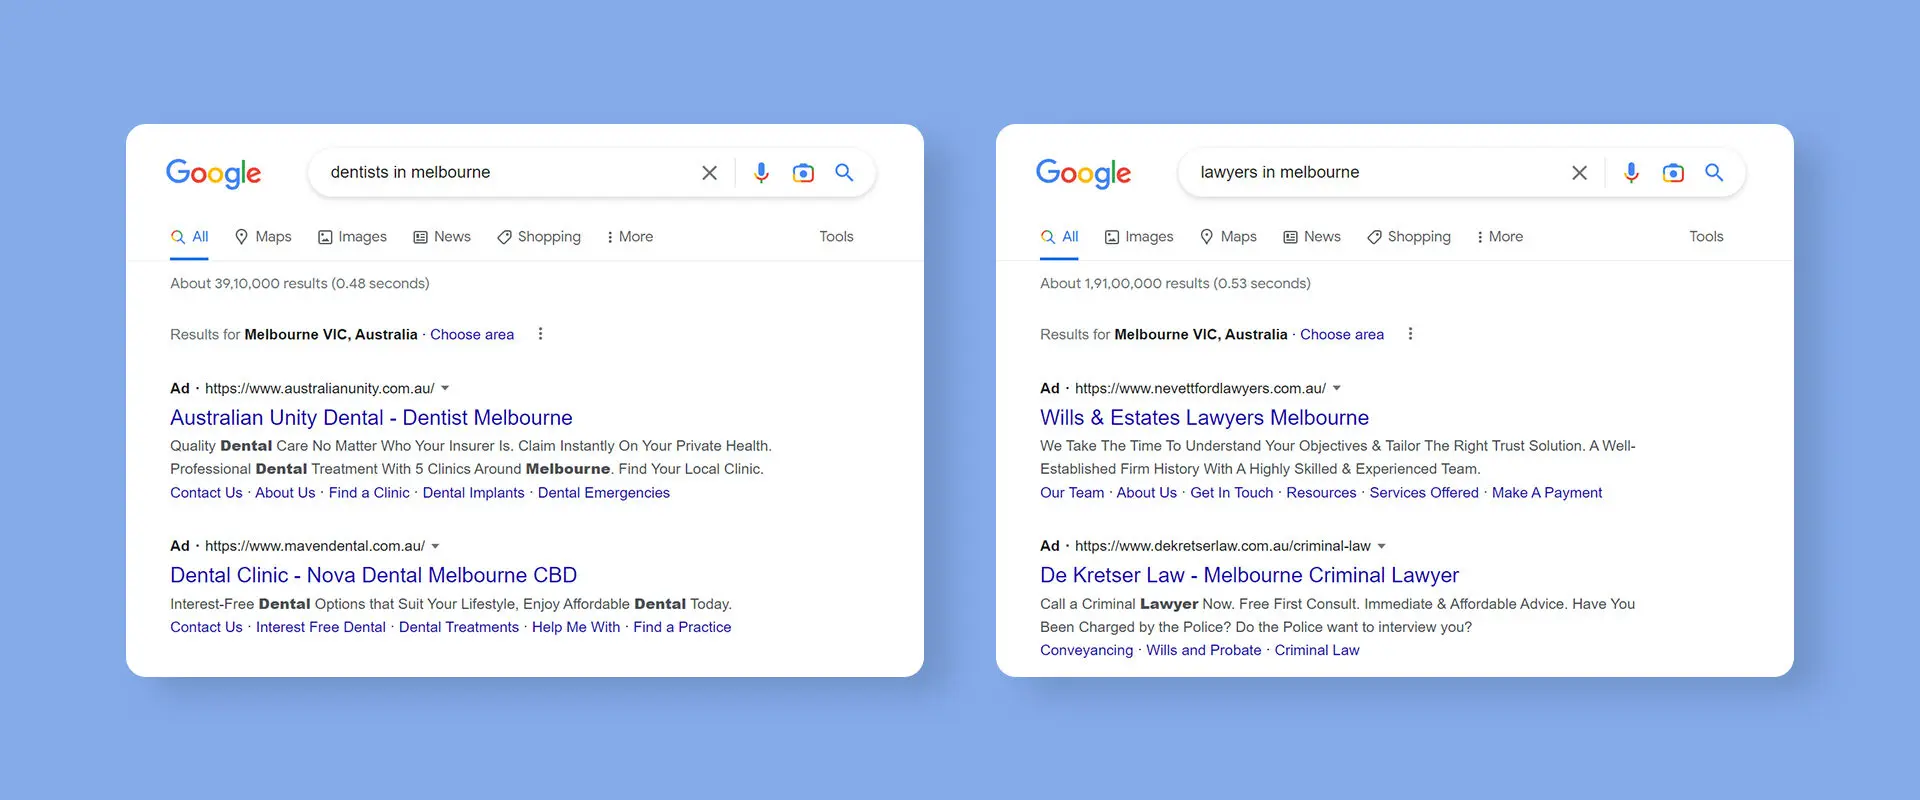Open image search camera in lawyers panel
1920x800 pixels.
tap(1673, 173)
